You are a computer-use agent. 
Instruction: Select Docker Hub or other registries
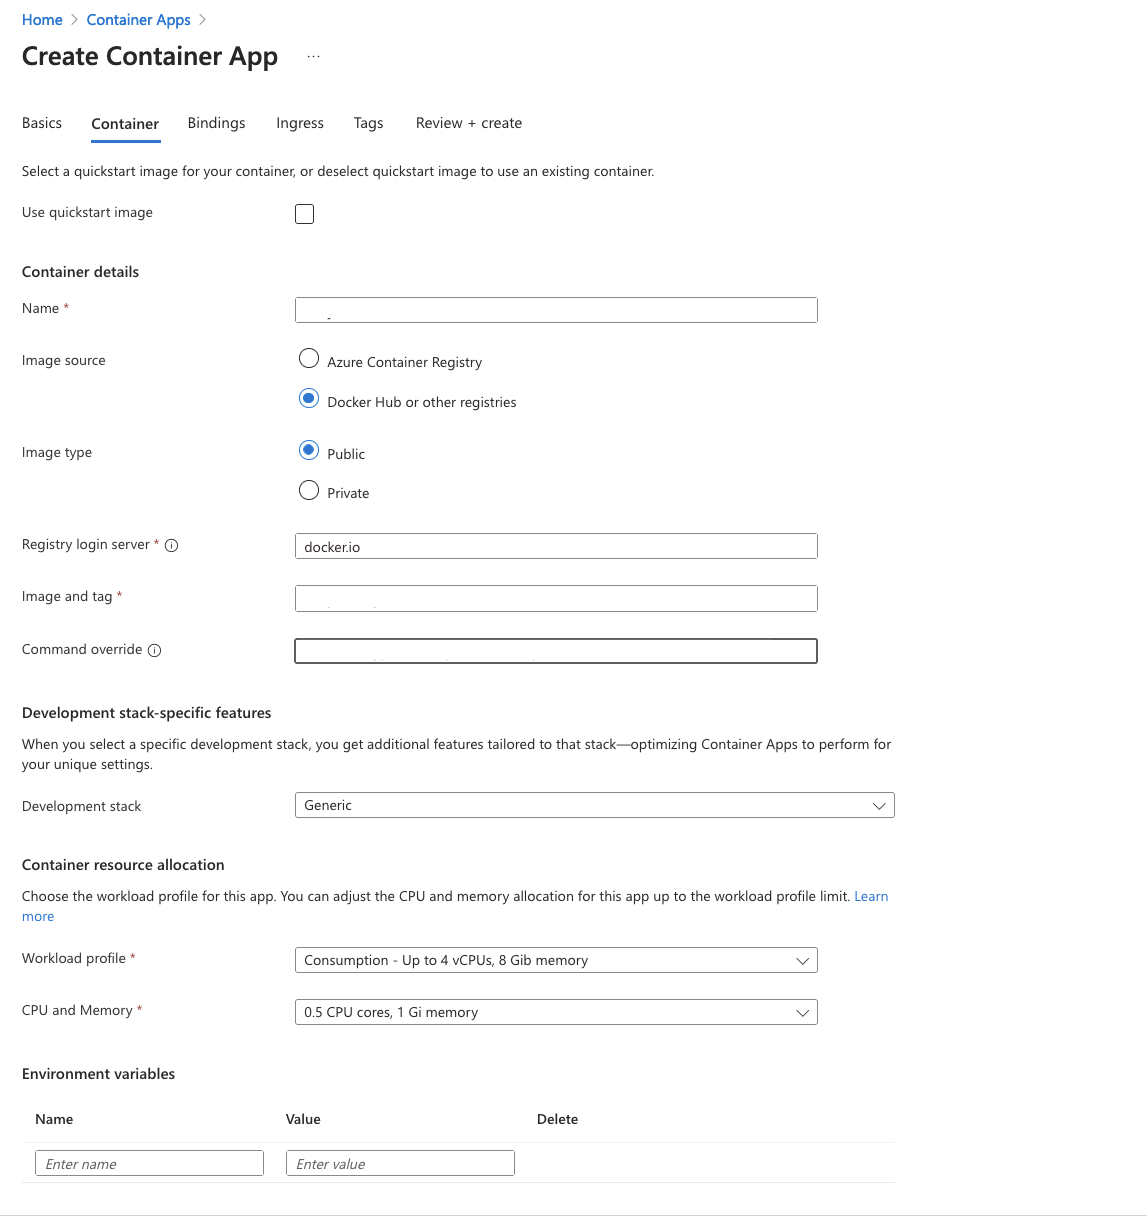(309, 398)
